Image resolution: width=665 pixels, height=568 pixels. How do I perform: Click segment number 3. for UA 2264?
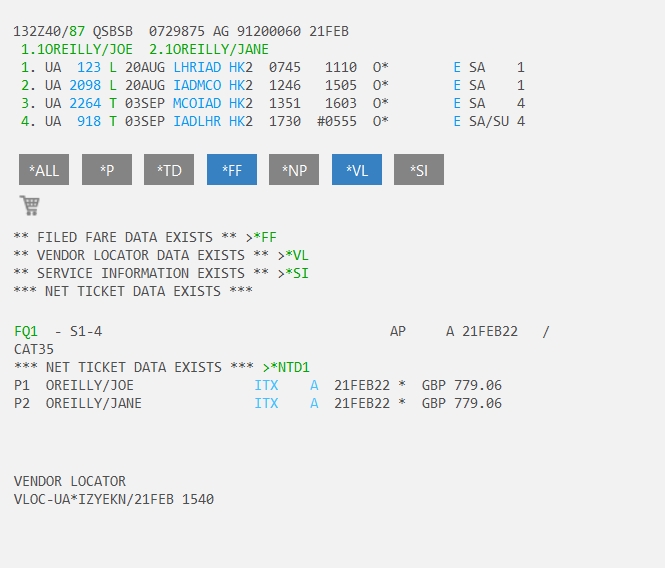click(28, 104)
